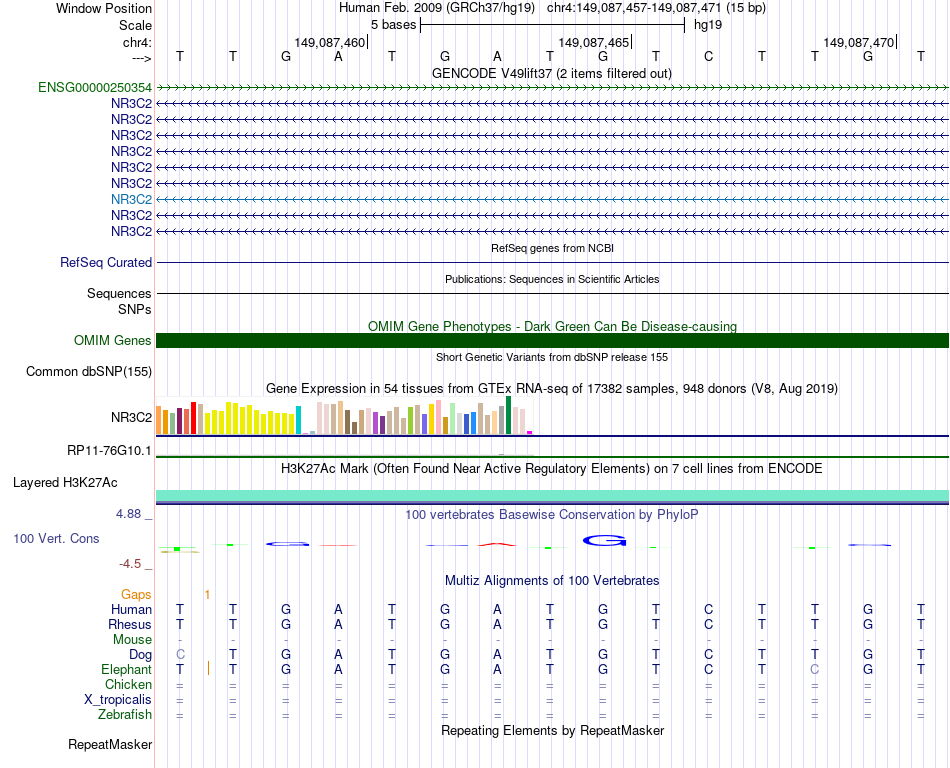This screenshot has width=950, height=768.
Task: Click 'Publications: Sequences in Scientific Articles' title
Action: coord(552,279)
